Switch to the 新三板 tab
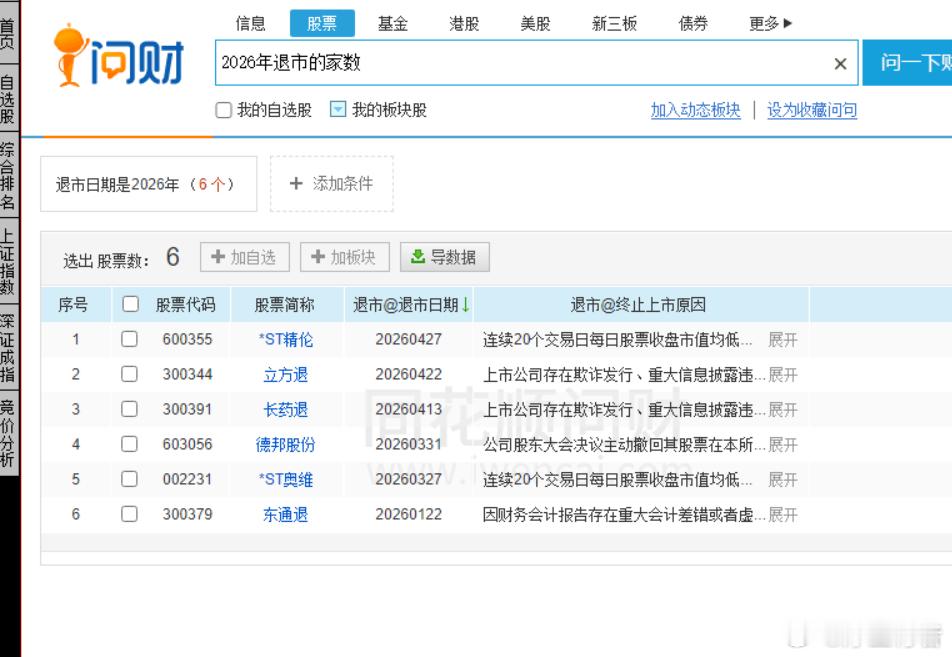The image size is (952, 657). tap(614, 24)
